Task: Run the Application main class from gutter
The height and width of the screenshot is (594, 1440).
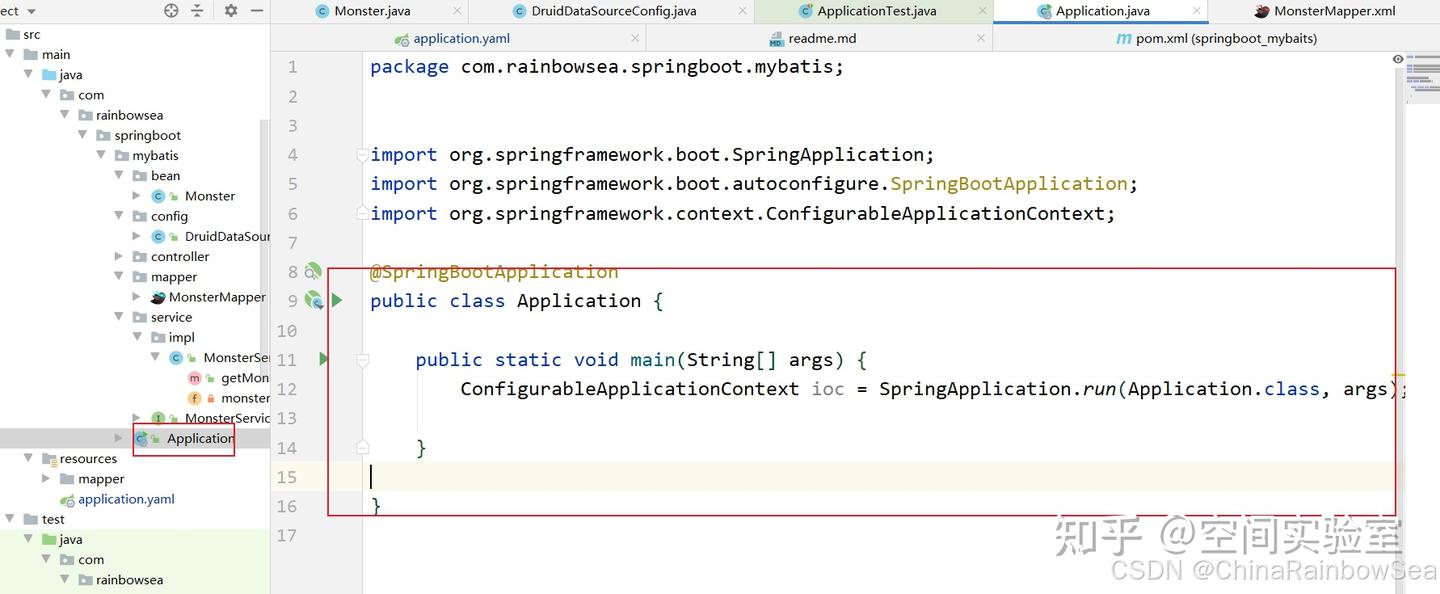Action: point(337,300)
